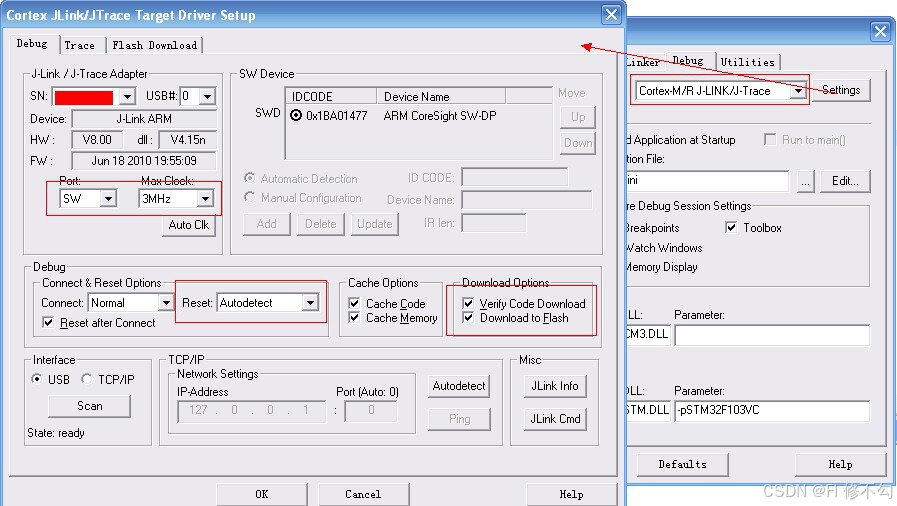Select the TCP/IP interface radio button
The width and height of the screenshot is (897, 506).
(86, 378)
